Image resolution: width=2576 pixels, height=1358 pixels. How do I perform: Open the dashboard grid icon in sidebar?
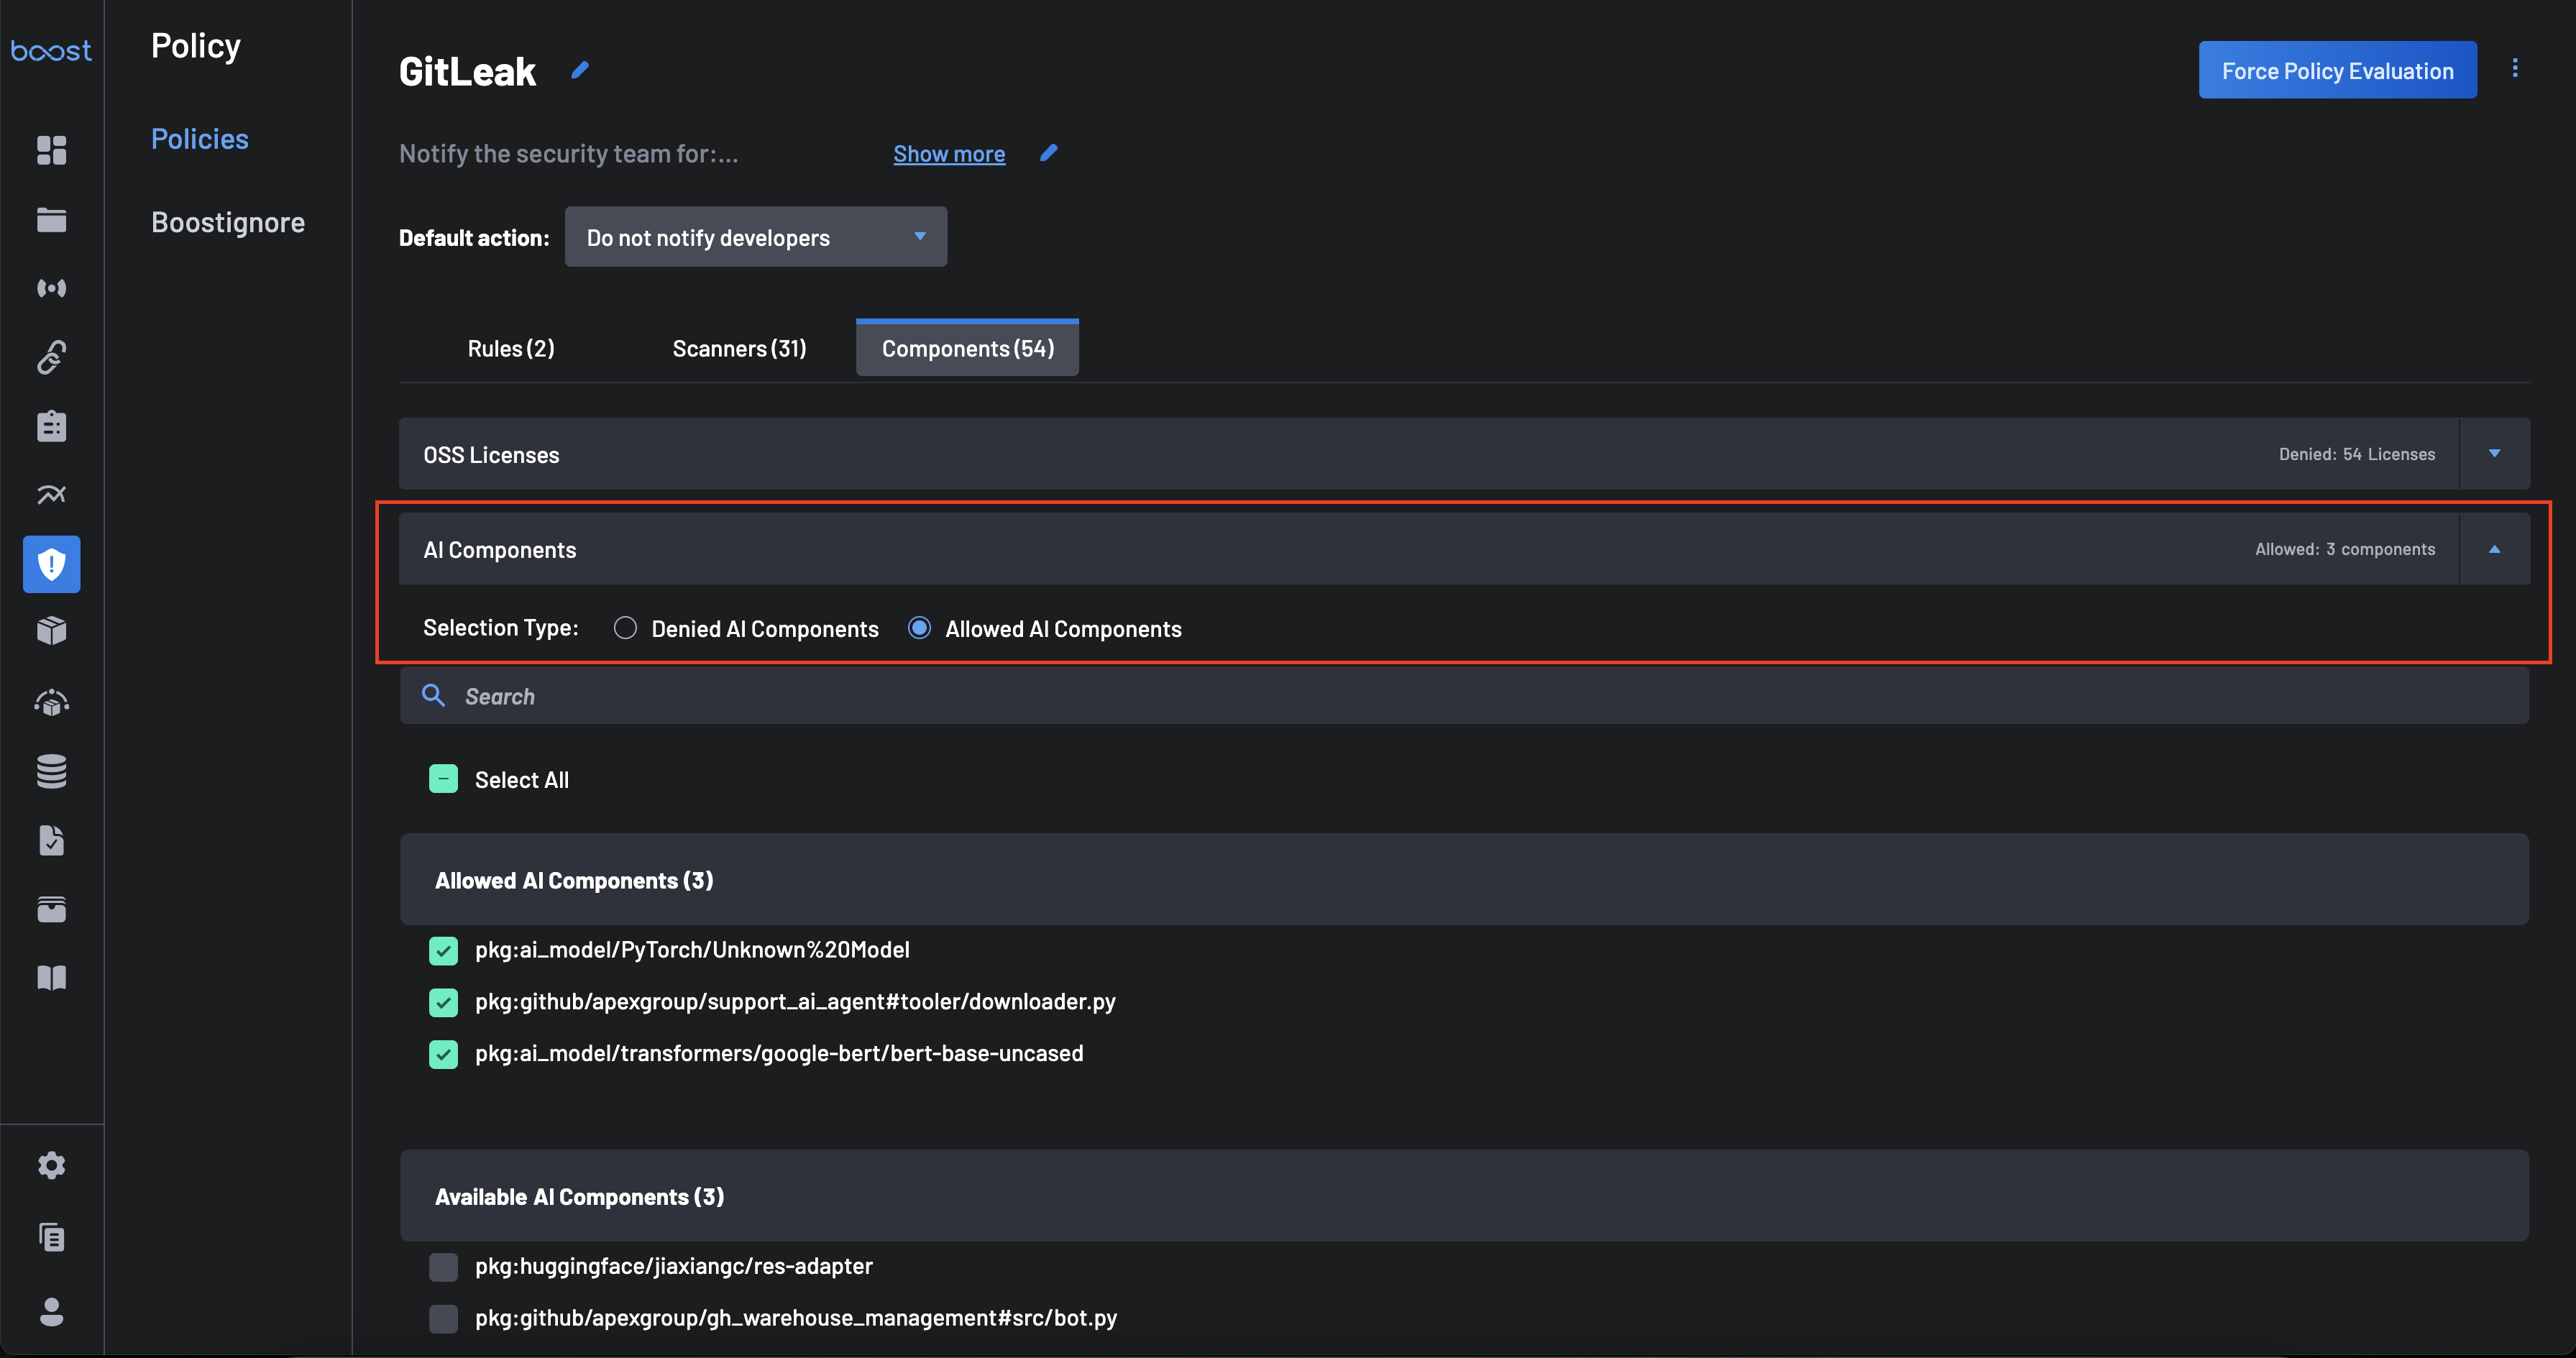[51, 150]
